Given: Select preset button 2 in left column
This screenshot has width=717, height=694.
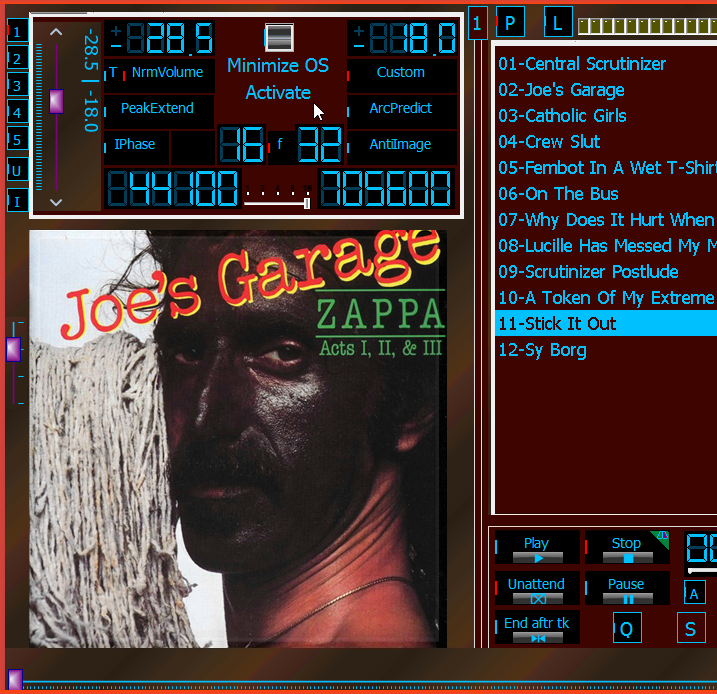Looking at the screenshot, I should [x=17, y=59].
